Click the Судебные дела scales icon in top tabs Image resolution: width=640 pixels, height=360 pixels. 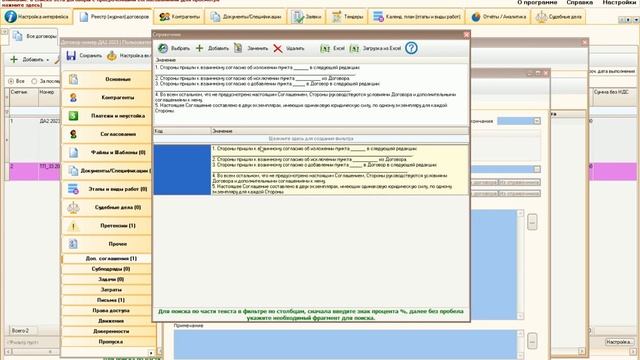click(x=541, y=17)
